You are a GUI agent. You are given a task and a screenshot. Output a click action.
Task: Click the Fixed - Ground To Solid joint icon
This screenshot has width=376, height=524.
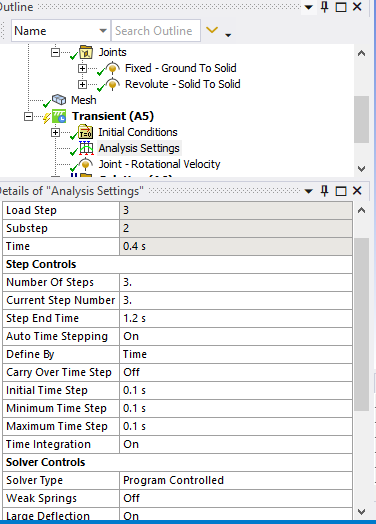point(113,68)
